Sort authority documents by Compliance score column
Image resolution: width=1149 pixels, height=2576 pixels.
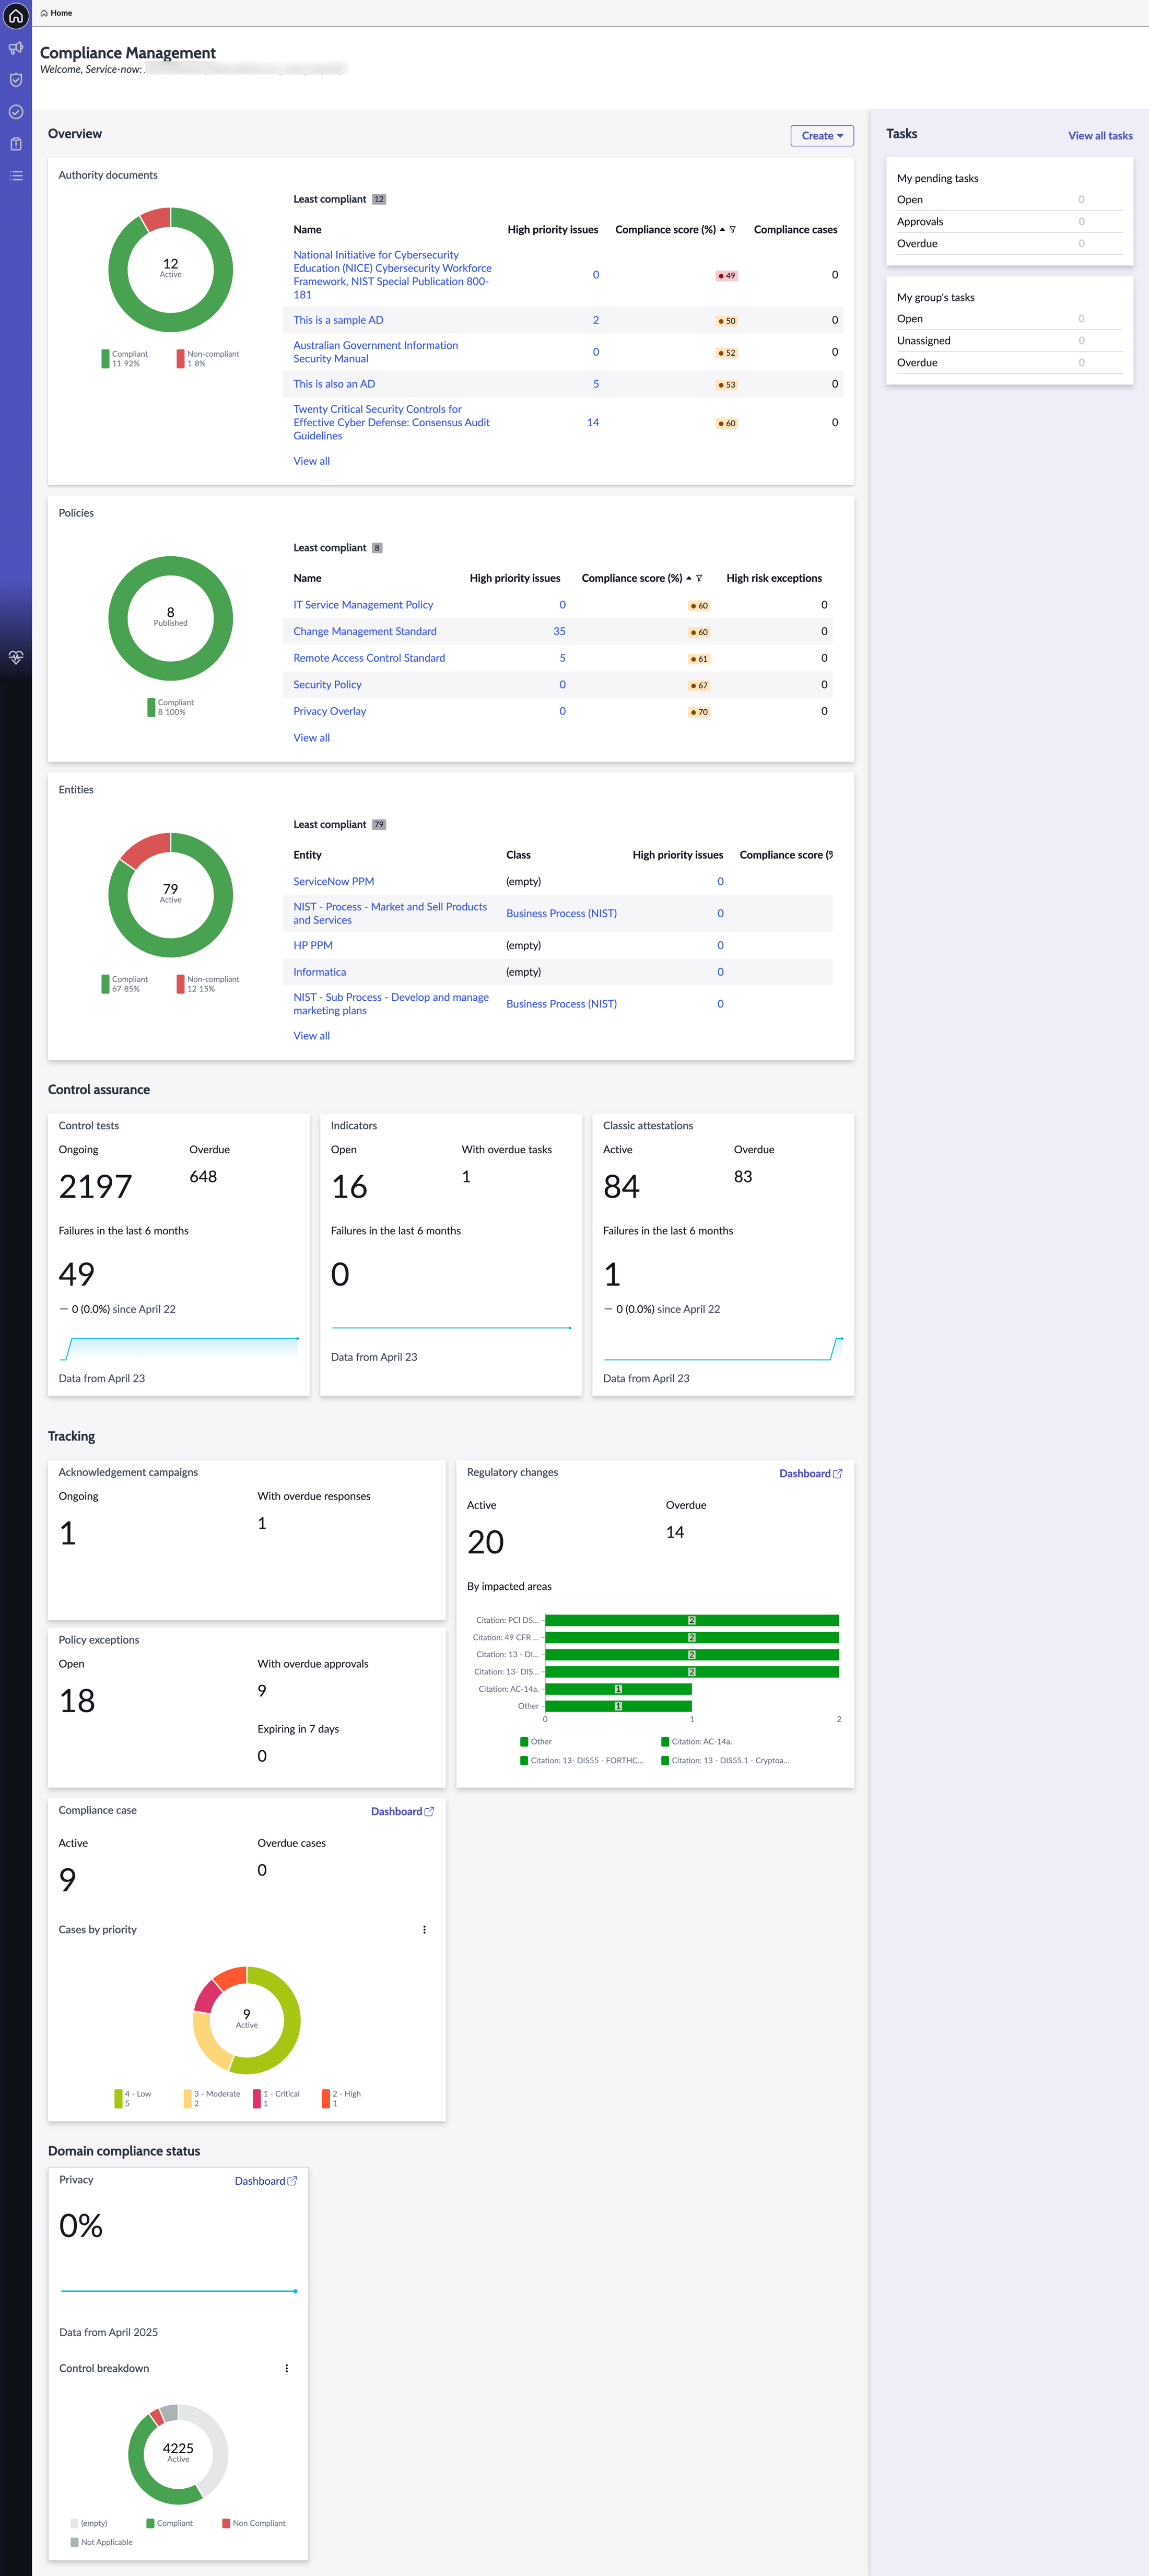click(x=665, y=230)
